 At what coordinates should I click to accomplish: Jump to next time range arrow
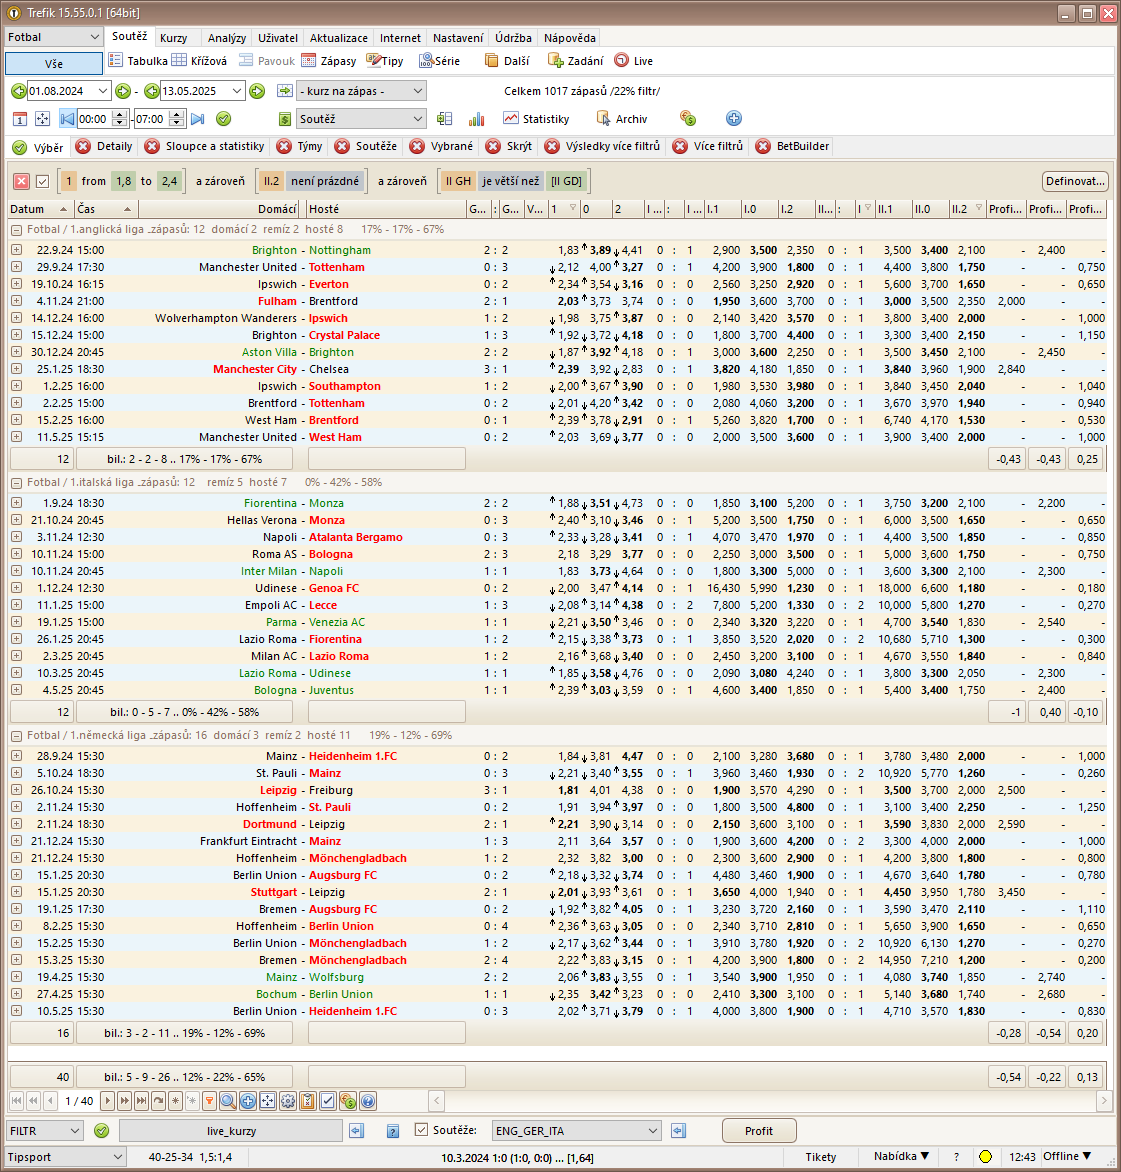click(x=198, y=119)
